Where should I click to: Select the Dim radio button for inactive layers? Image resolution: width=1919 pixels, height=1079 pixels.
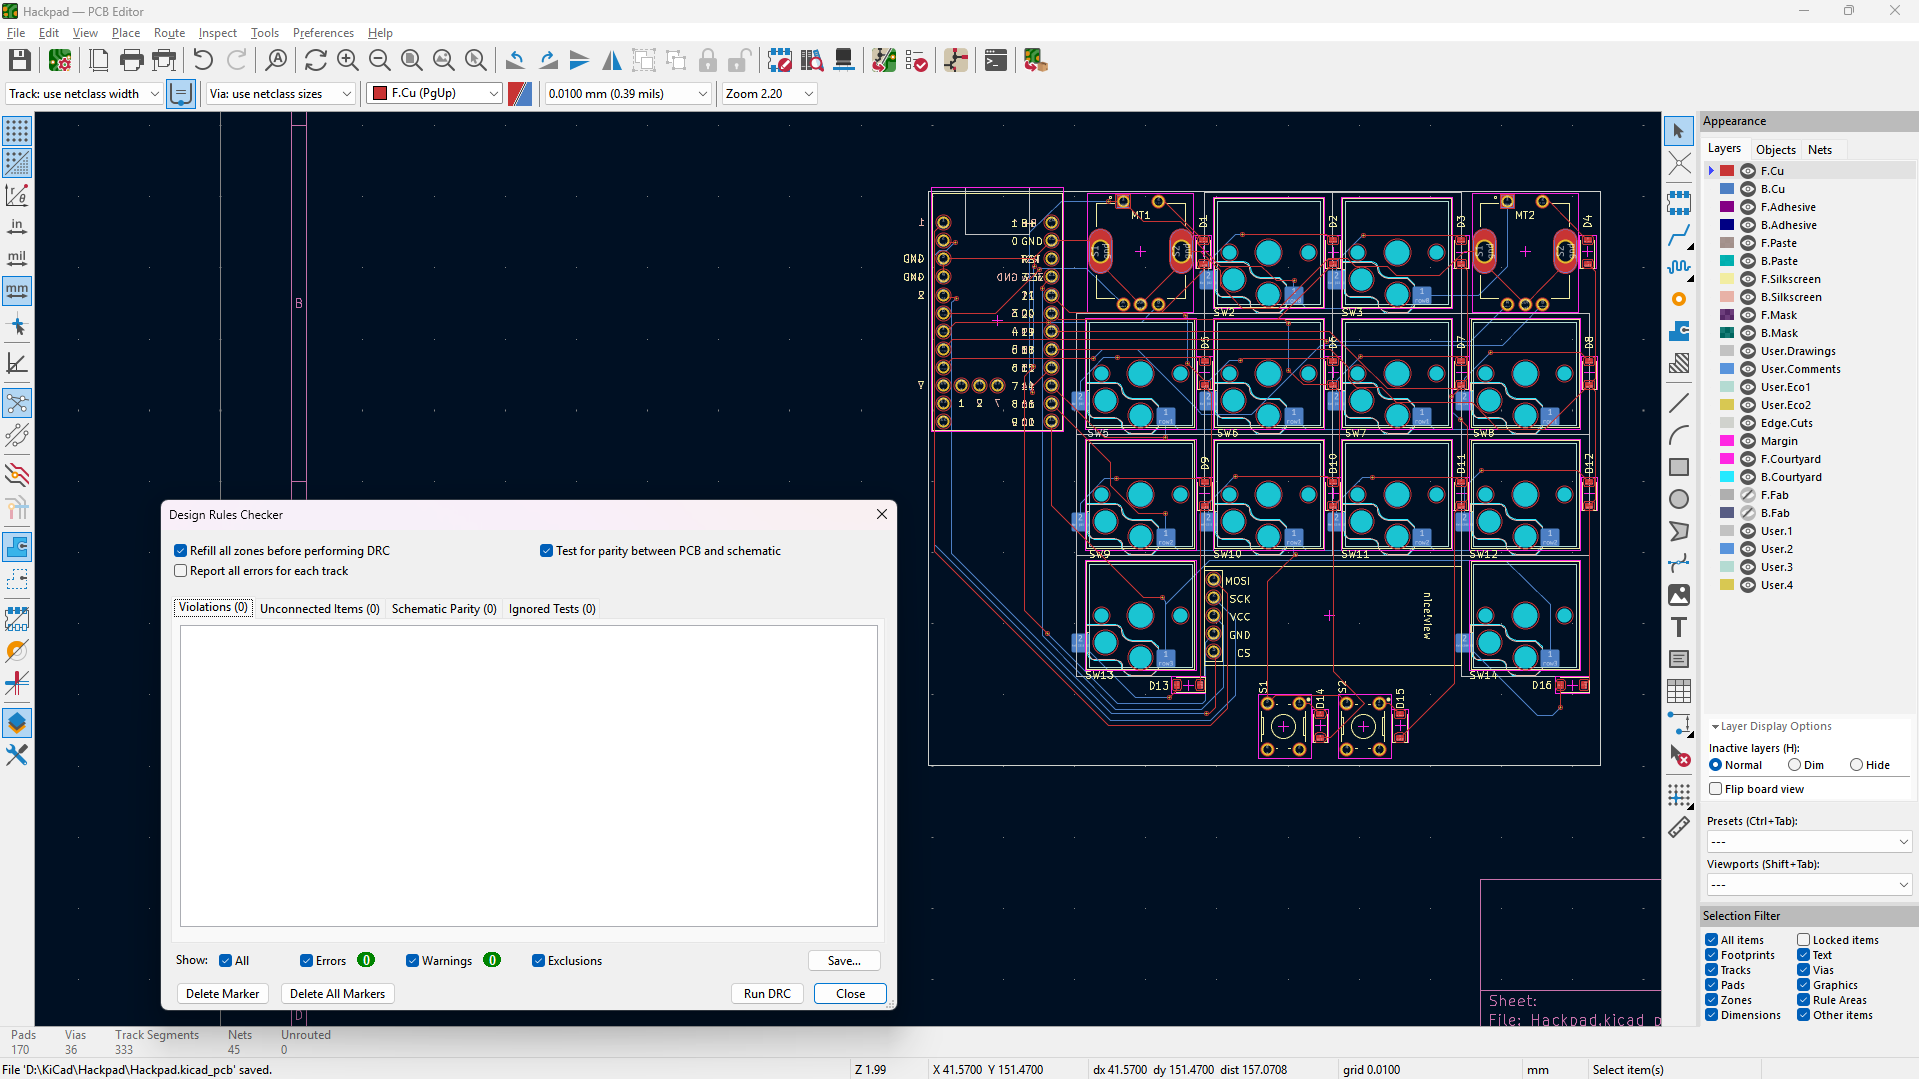1795,764
